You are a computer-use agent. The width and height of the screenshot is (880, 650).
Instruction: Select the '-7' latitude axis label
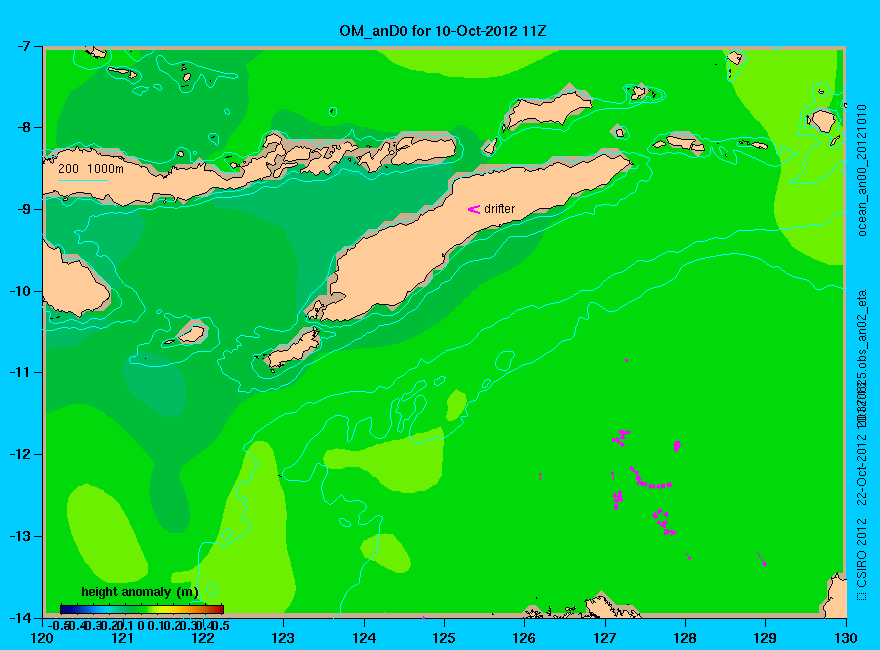click(x=24, y=46)
